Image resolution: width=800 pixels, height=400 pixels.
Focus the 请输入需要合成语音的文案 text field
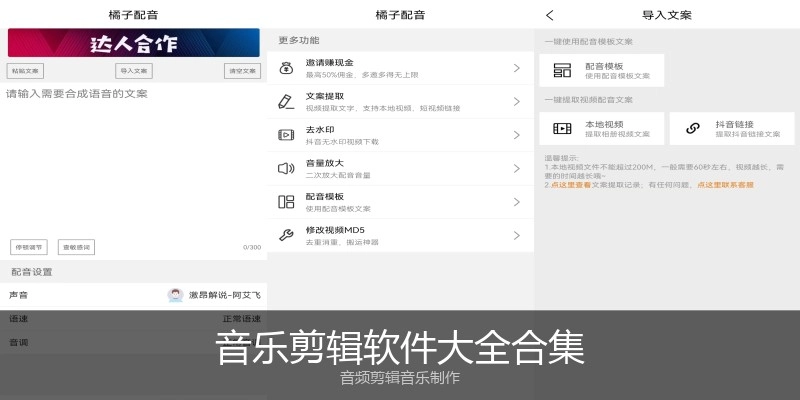(x=134, y=161)
